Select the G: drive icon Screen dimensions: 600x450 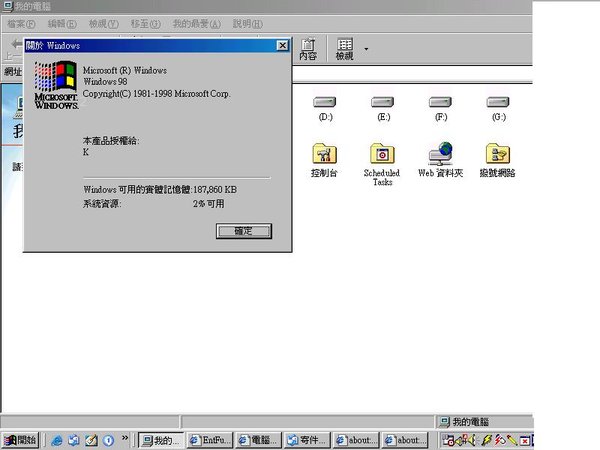tap(498, 109)
